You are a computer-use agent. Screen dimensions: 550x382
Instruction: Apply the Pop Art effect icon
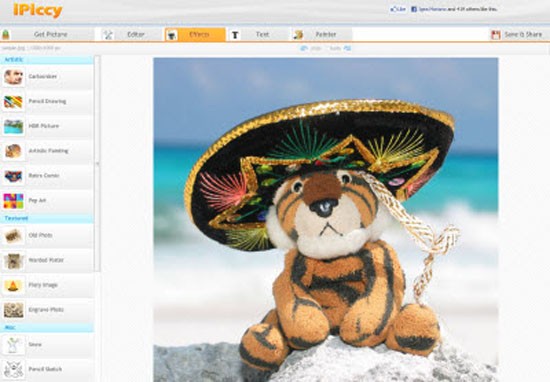(x=13, y=201)
